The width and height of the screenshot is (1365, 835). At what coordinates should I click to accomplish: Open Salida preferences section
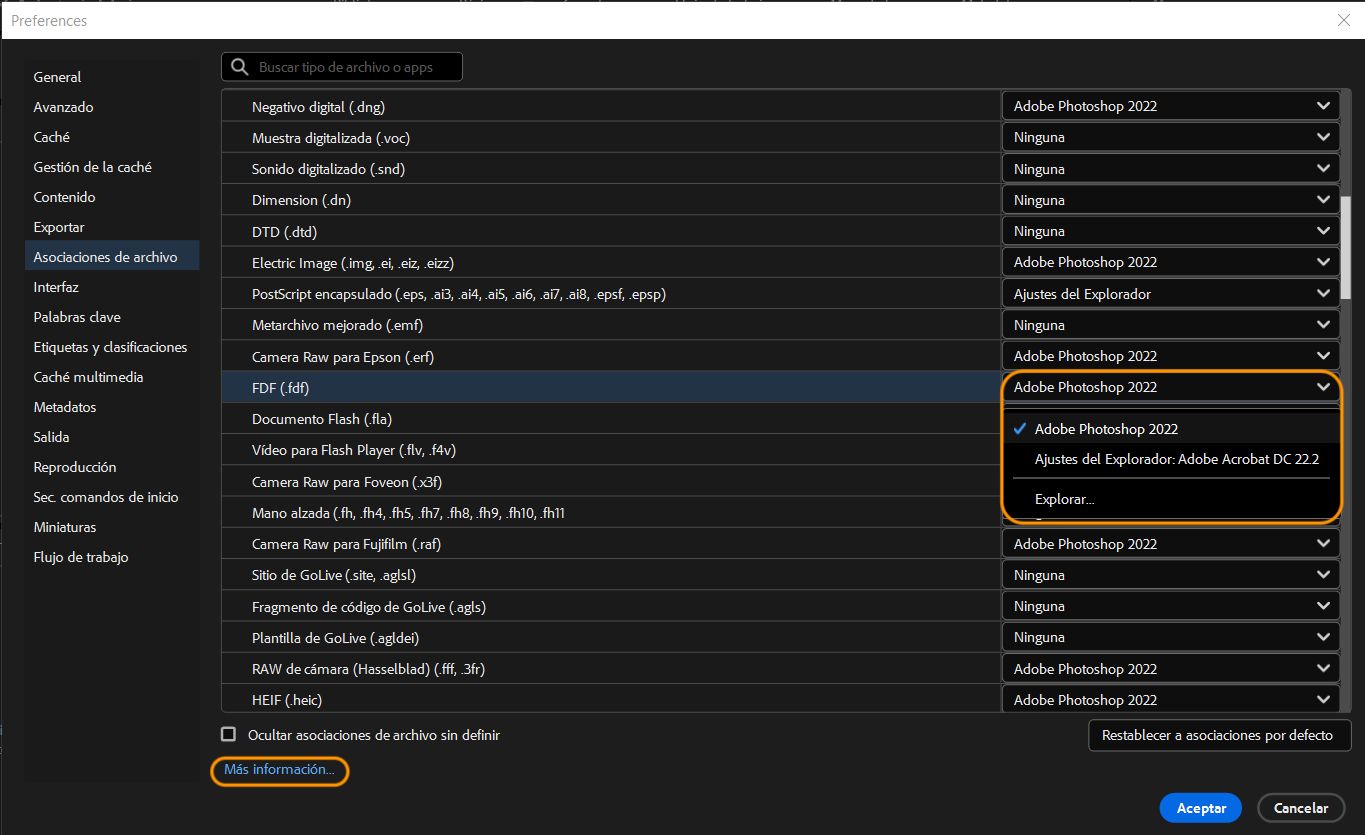coord(112,437)
